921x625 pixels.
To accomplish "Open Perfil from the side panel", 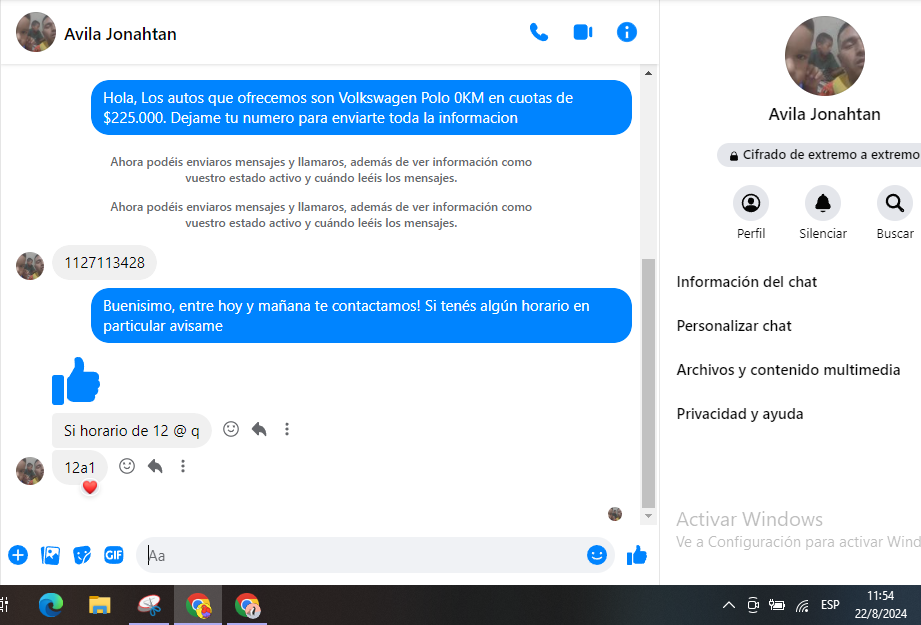I will (751, 203).
